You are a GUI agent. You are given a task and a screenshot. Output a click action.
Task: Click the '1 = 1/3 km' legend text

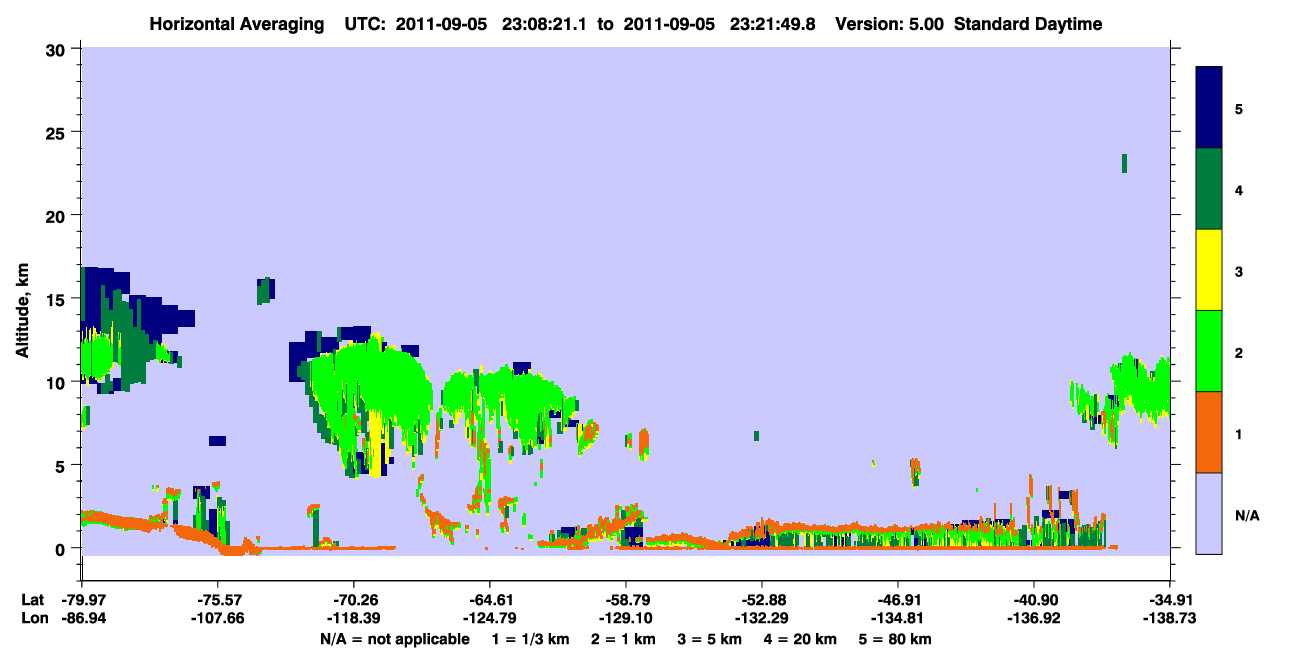coord(531,639)
